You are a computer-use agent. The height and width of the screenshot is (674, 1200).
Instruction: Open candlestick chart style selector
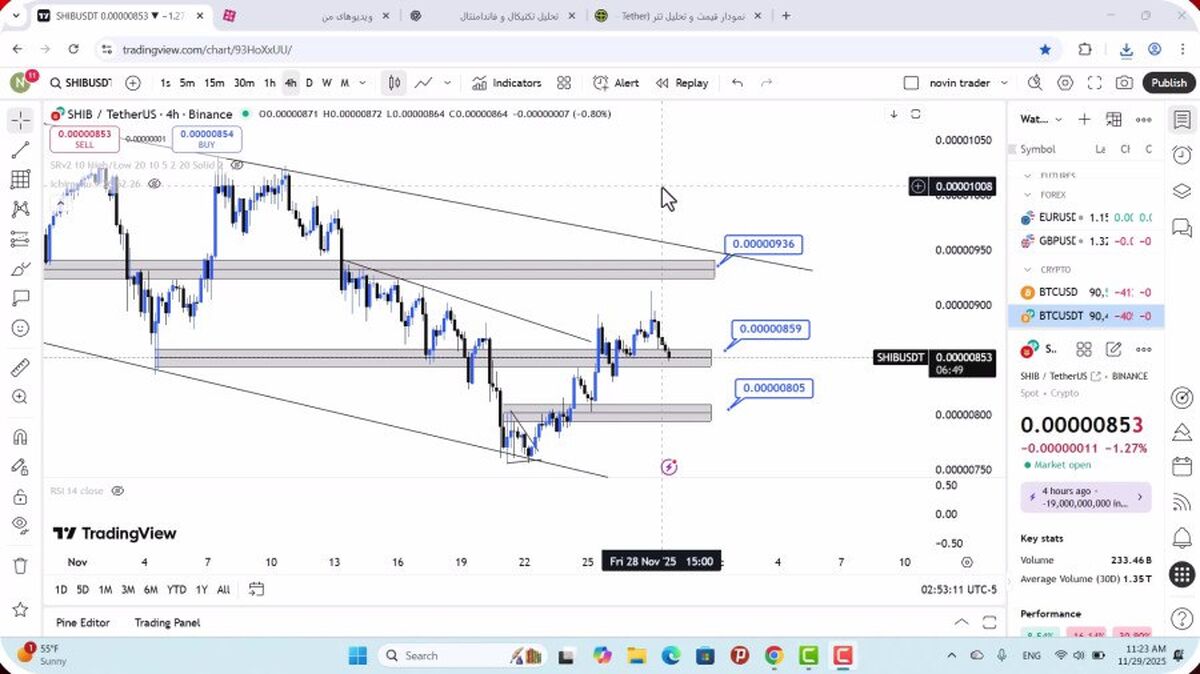(x=395, y=83)
